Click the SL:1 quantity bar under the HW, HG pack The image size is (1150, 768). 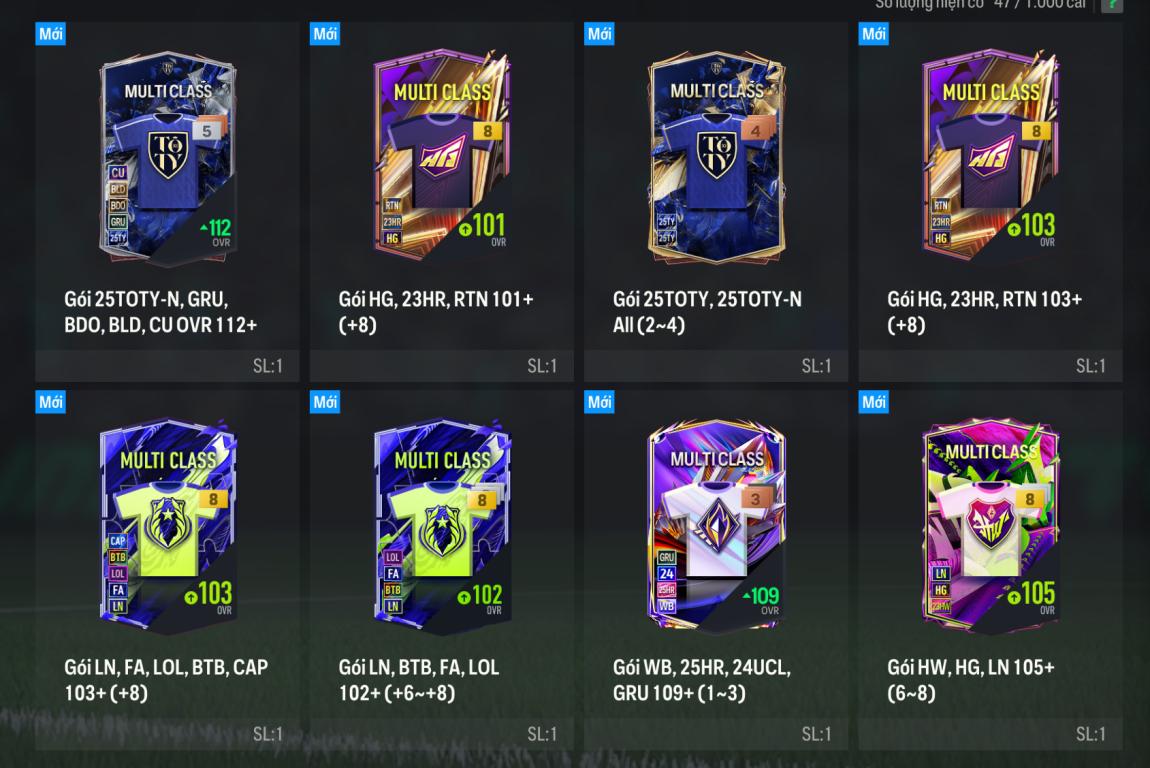990,734
